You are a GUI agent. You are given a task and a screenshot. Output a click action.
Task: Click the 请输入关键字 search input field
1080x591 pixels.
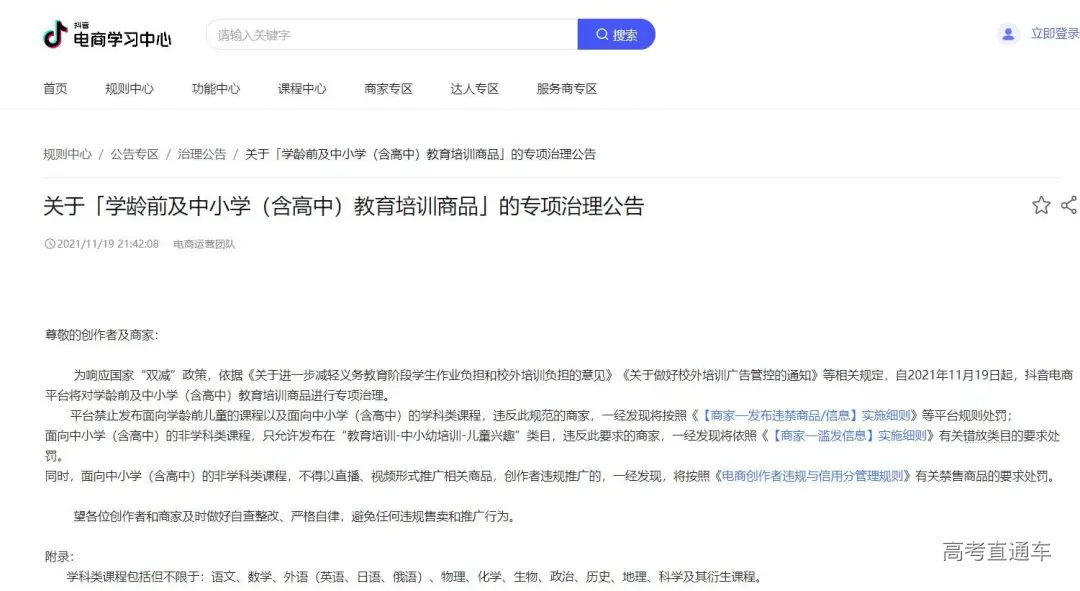click(x=390, y=33)
